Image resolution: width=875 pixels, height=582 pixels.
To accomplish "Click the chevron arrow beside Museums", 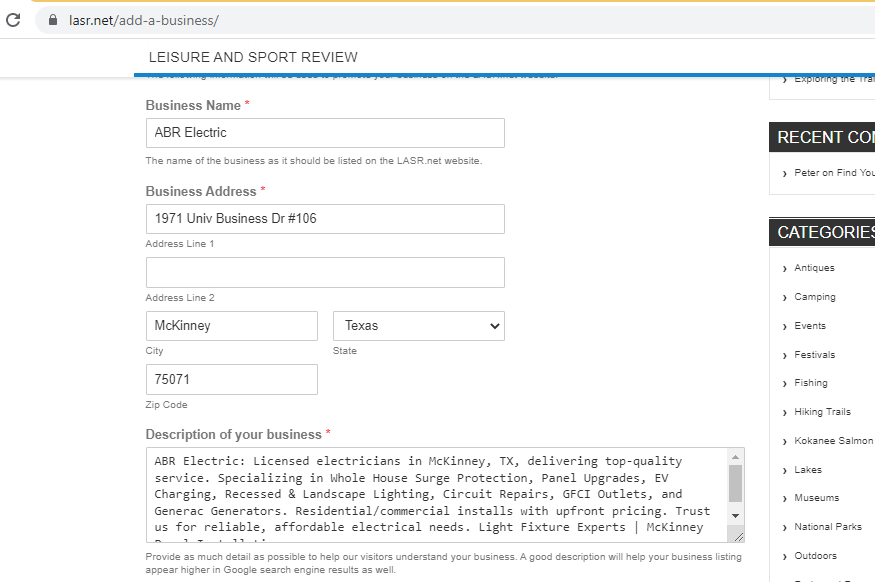I will (785, 499).
